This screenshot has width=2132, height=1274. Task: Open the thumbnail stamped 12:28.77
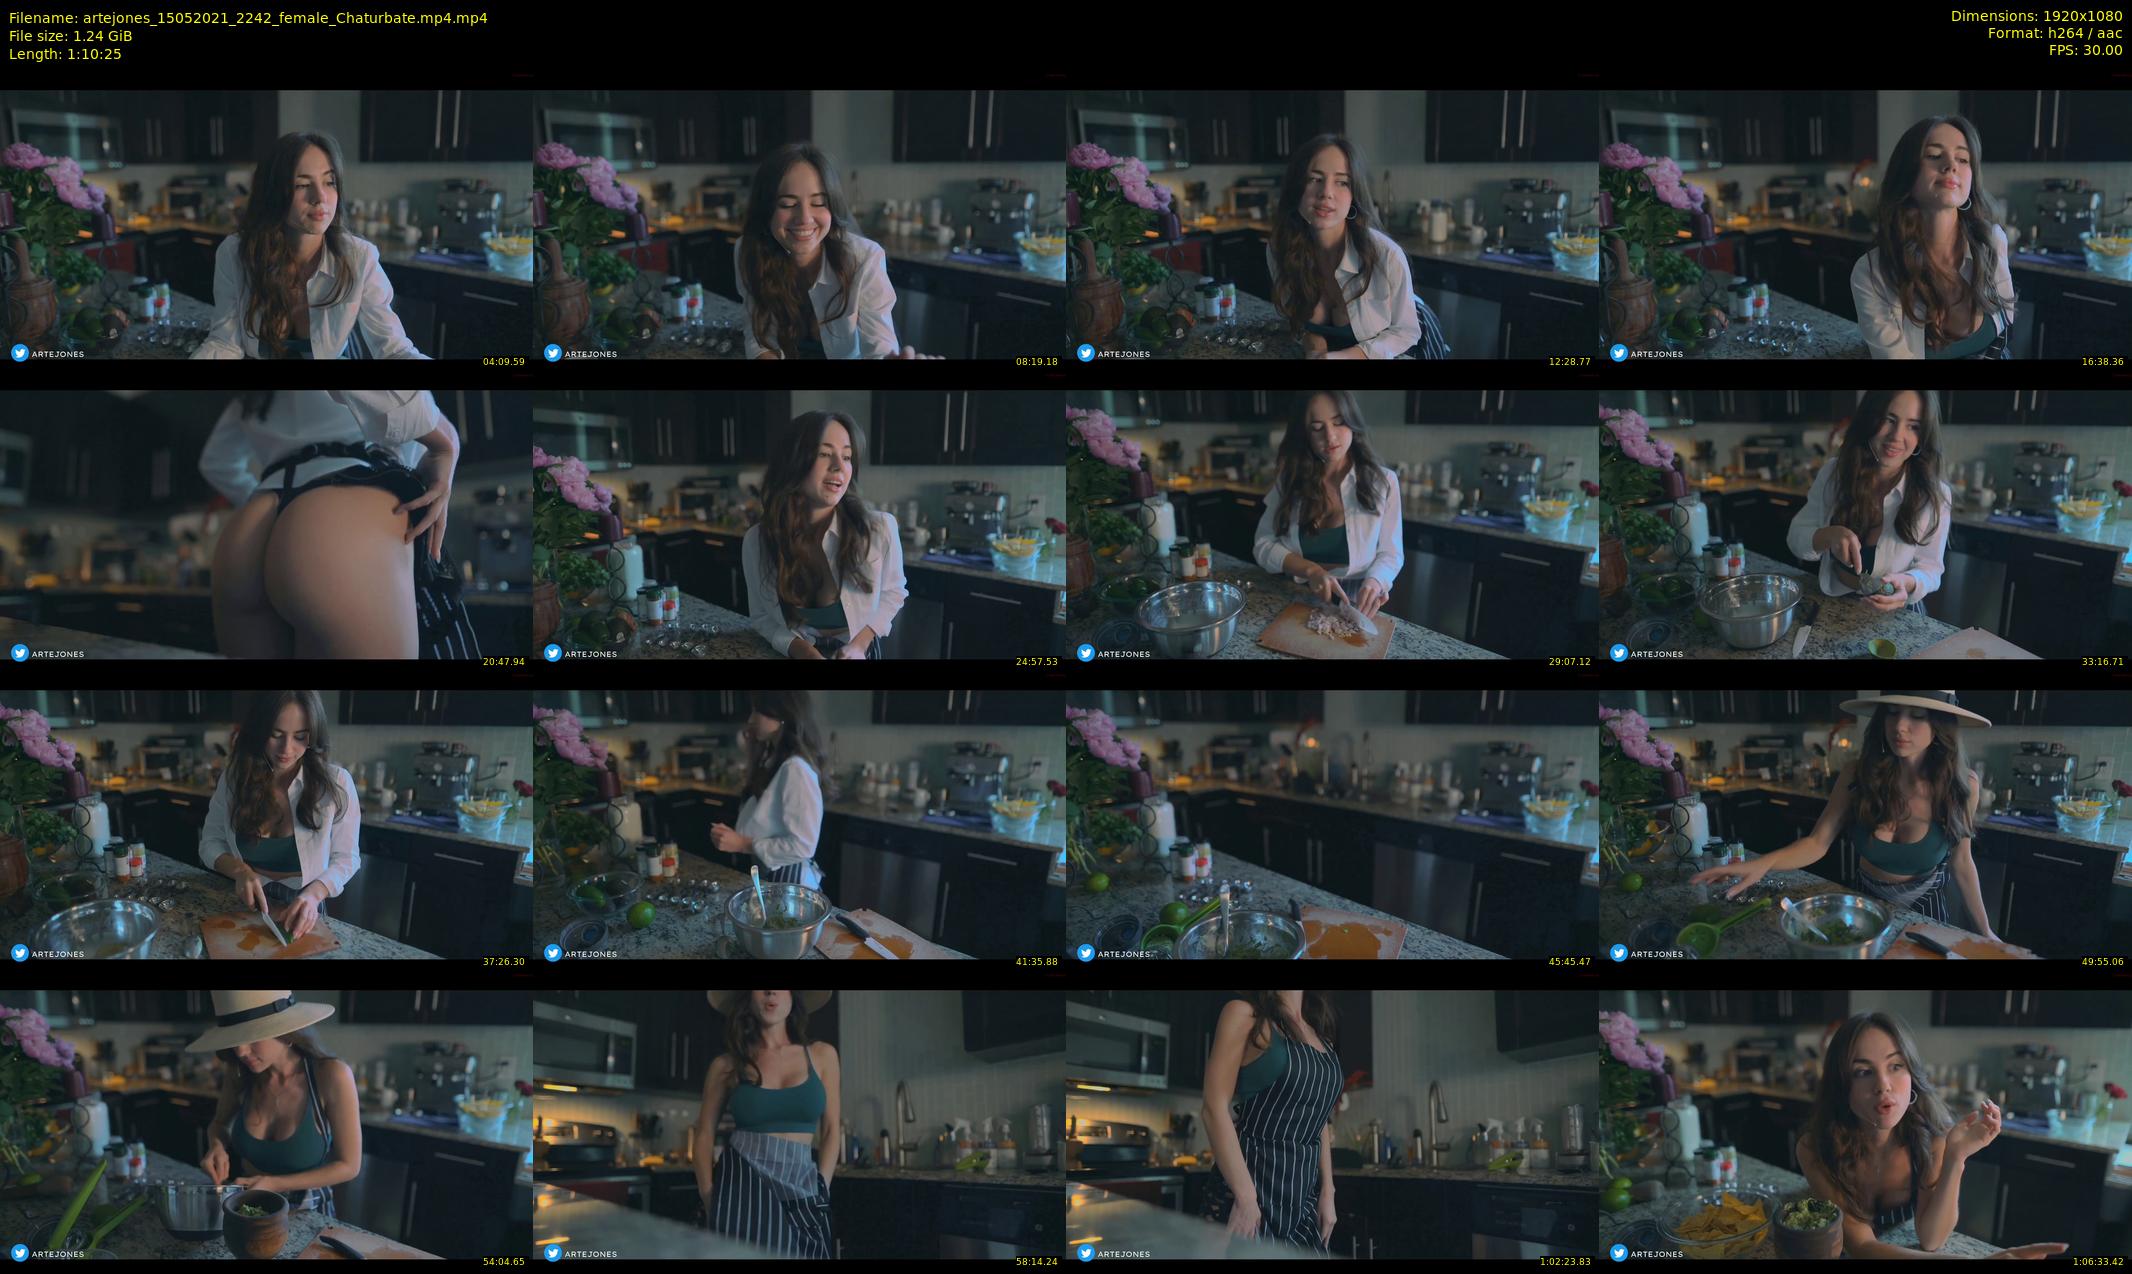pos(1332,225)
